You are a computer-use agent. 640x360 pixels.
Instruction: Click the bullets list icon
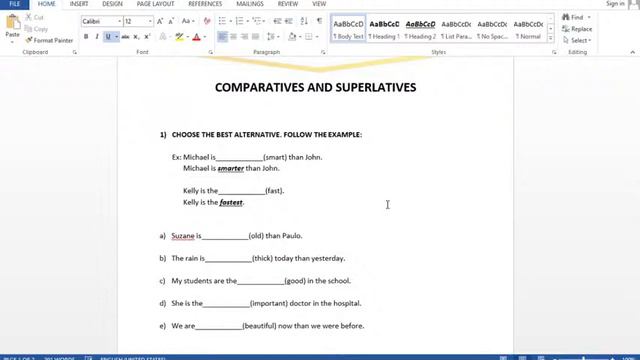click(222, 21)
